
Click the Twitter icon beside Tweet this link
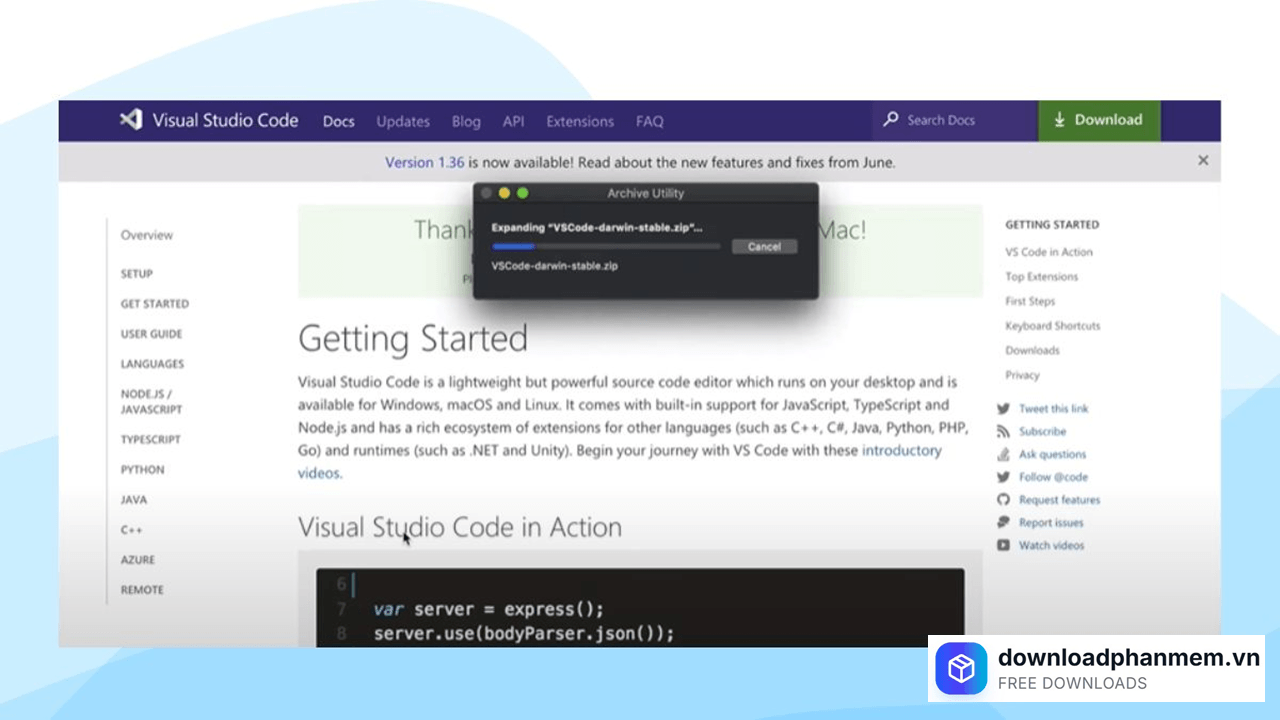pos(1003,408)
